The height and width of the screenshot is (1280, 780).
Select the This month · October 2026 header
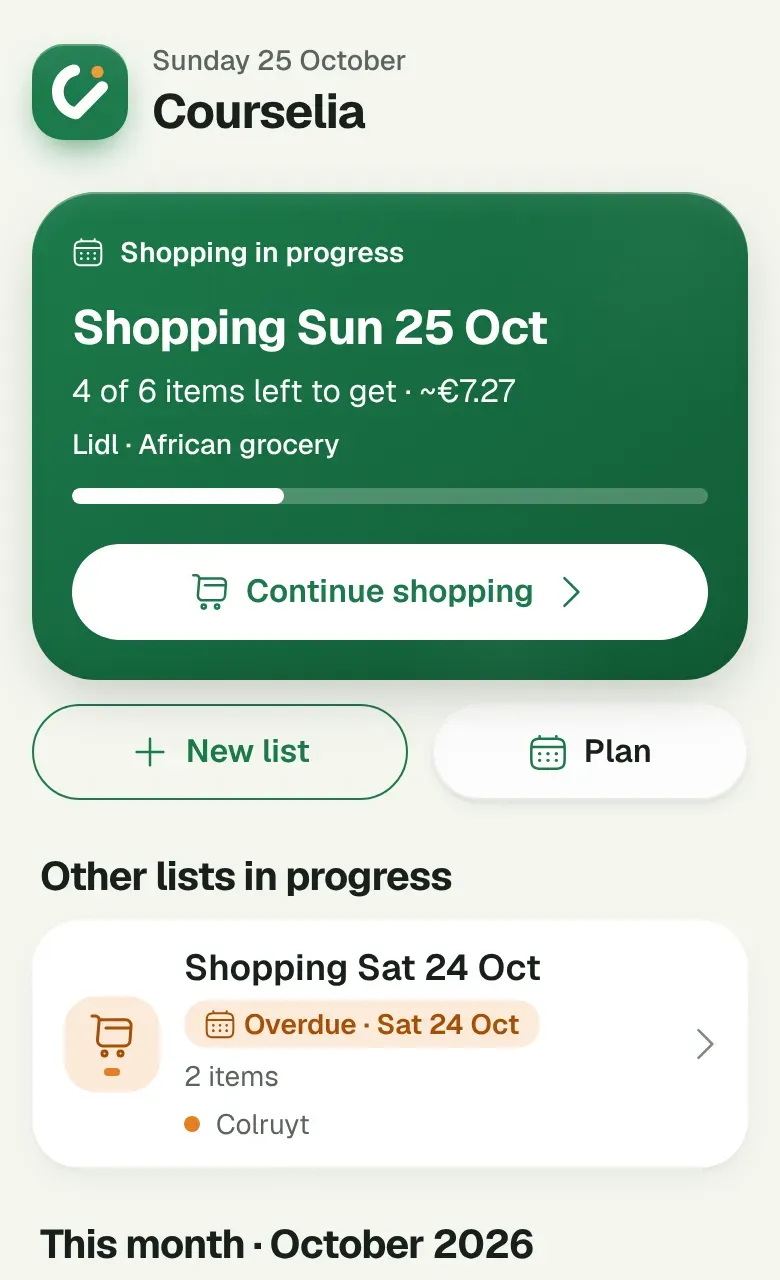[x=287, y=1245]
